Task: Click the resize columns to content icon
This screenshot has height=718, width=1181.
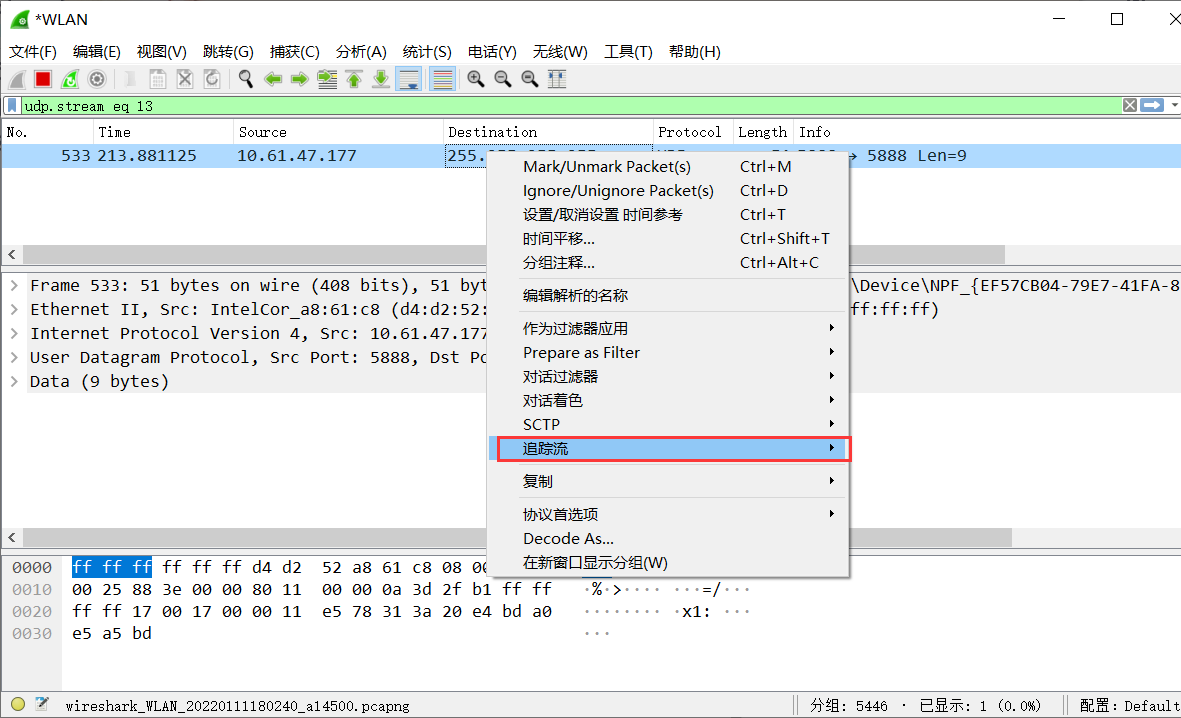Action: coord(557,79)
